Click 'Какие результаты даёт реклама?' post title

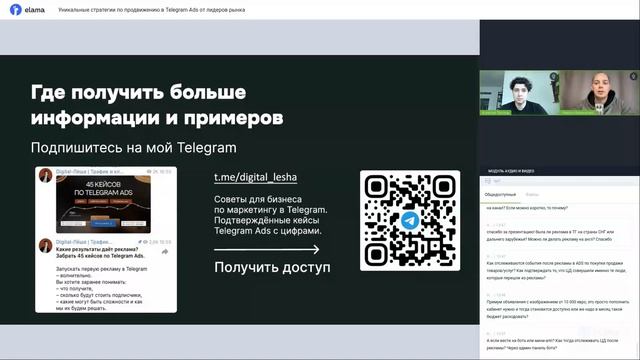97,249
